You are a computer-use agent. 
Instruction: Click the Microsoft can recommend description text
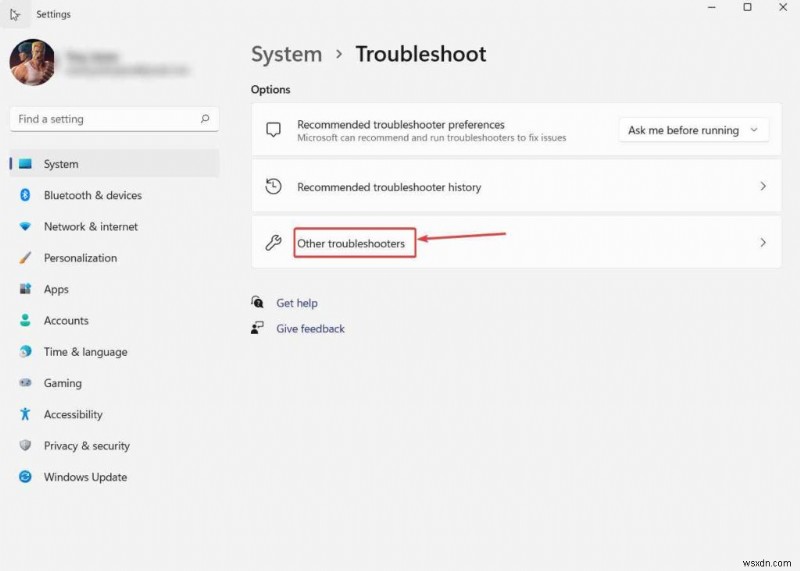432,138
